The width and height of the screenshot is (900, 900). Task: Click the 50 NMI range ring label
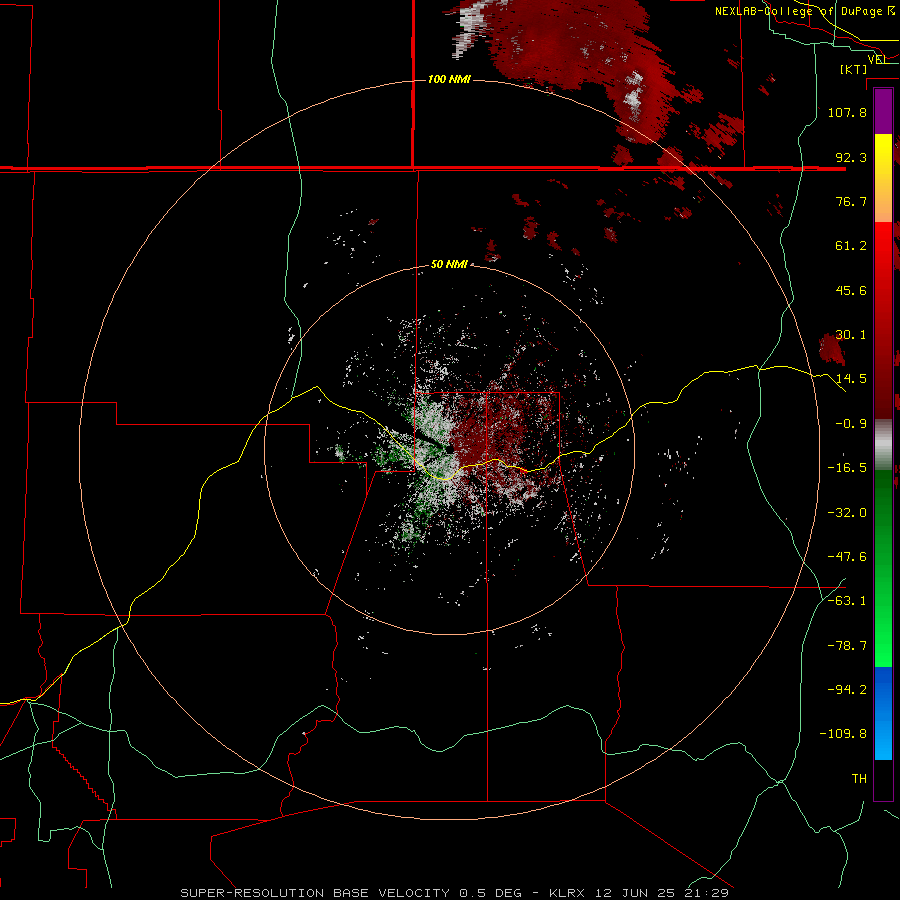pos(449,265)
